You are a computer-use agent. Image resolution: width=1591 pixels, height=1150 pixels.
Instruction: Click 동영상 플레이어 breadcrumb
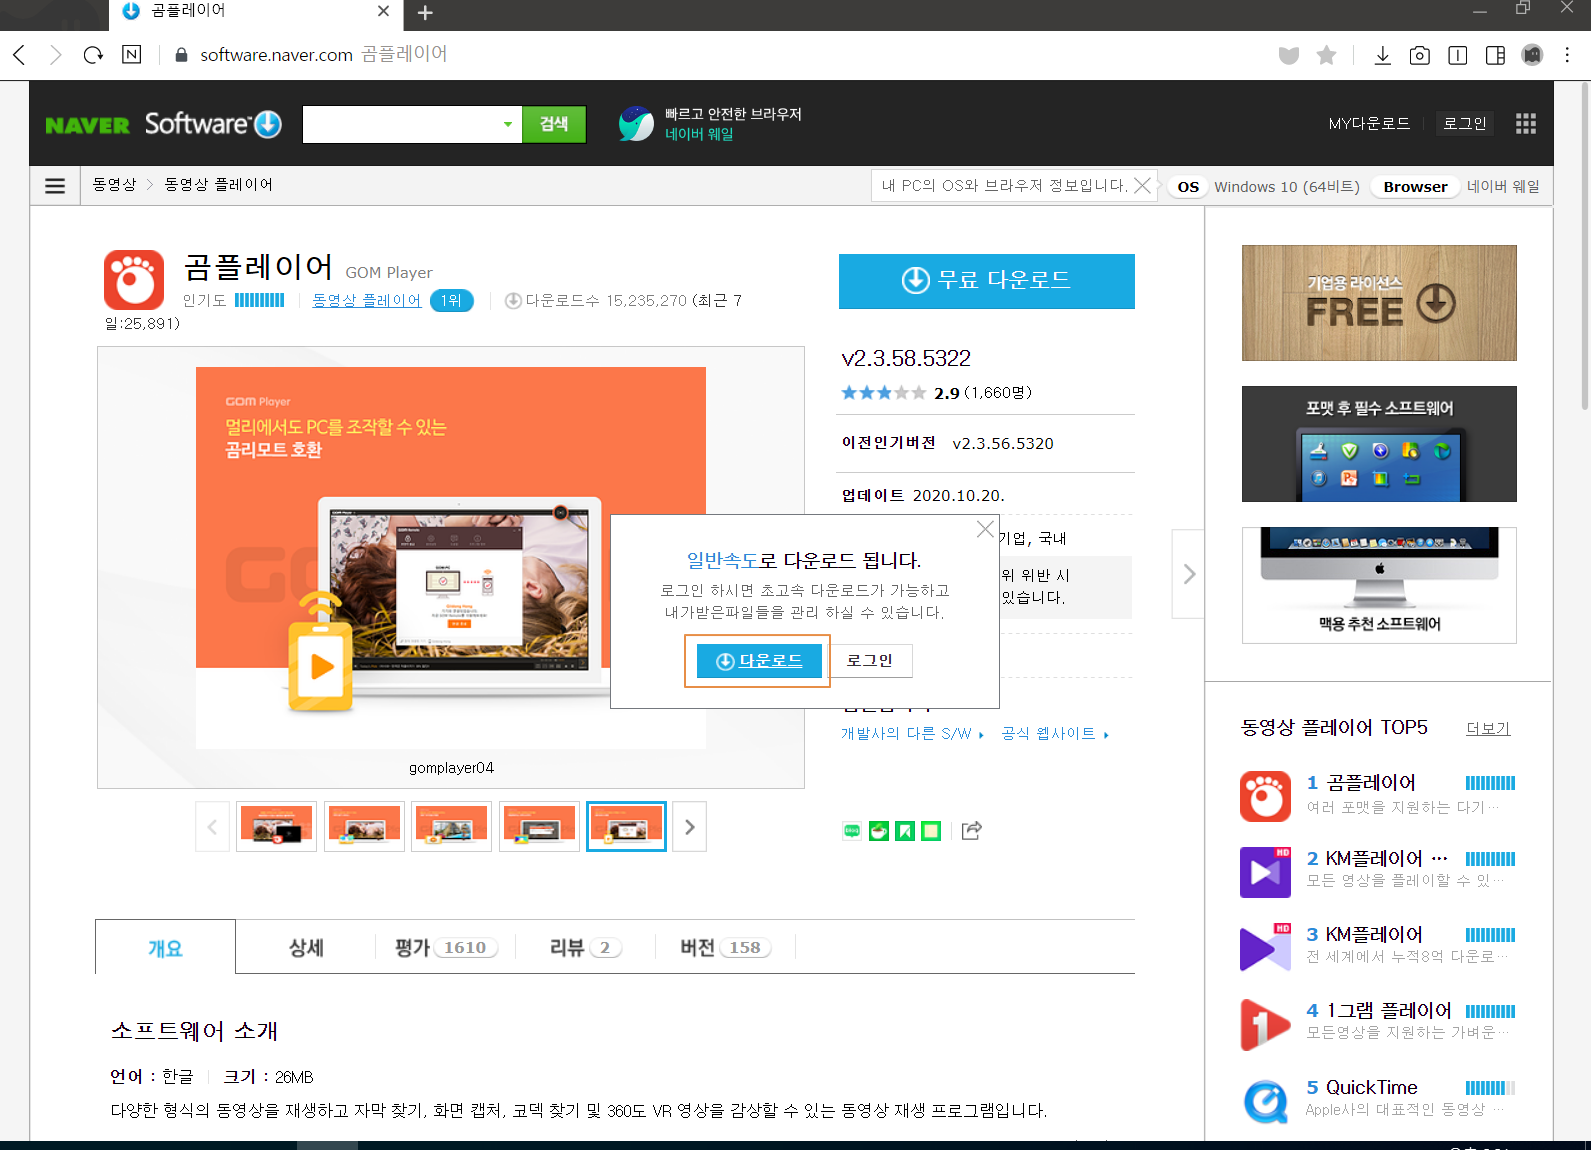click(x=218, y=185)
